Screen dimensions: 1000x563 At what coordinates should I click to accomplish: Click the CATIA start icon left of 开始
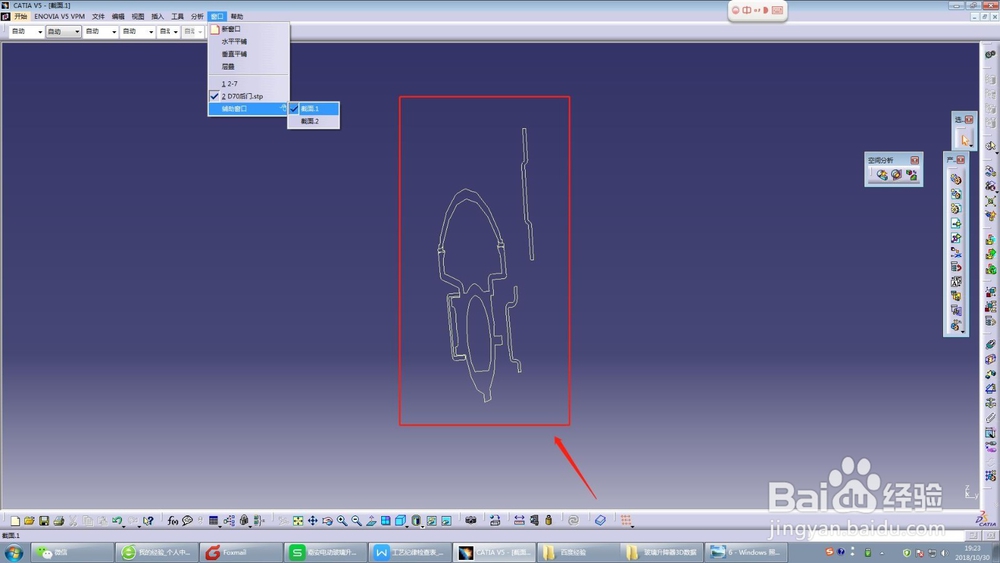coord(6,17)
